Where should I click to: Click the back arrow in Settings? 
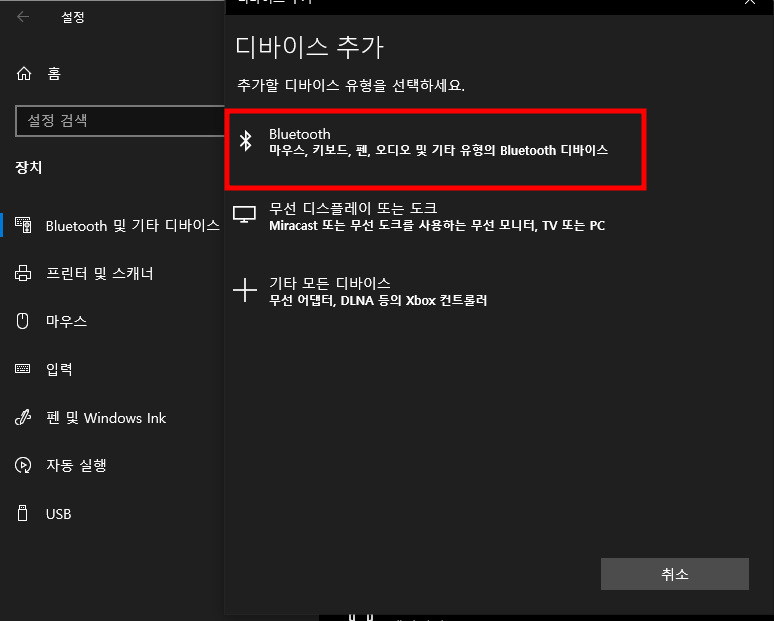point(23,17)
